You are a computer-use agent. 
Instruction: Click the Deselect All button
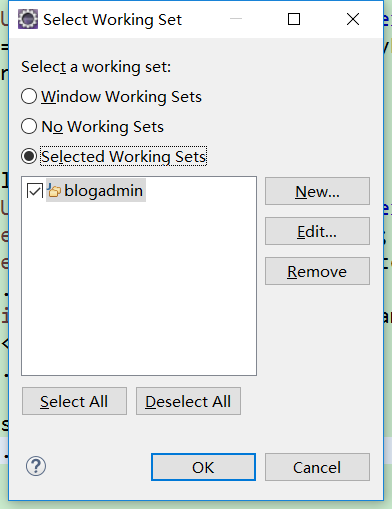click(x=188, y=401)
